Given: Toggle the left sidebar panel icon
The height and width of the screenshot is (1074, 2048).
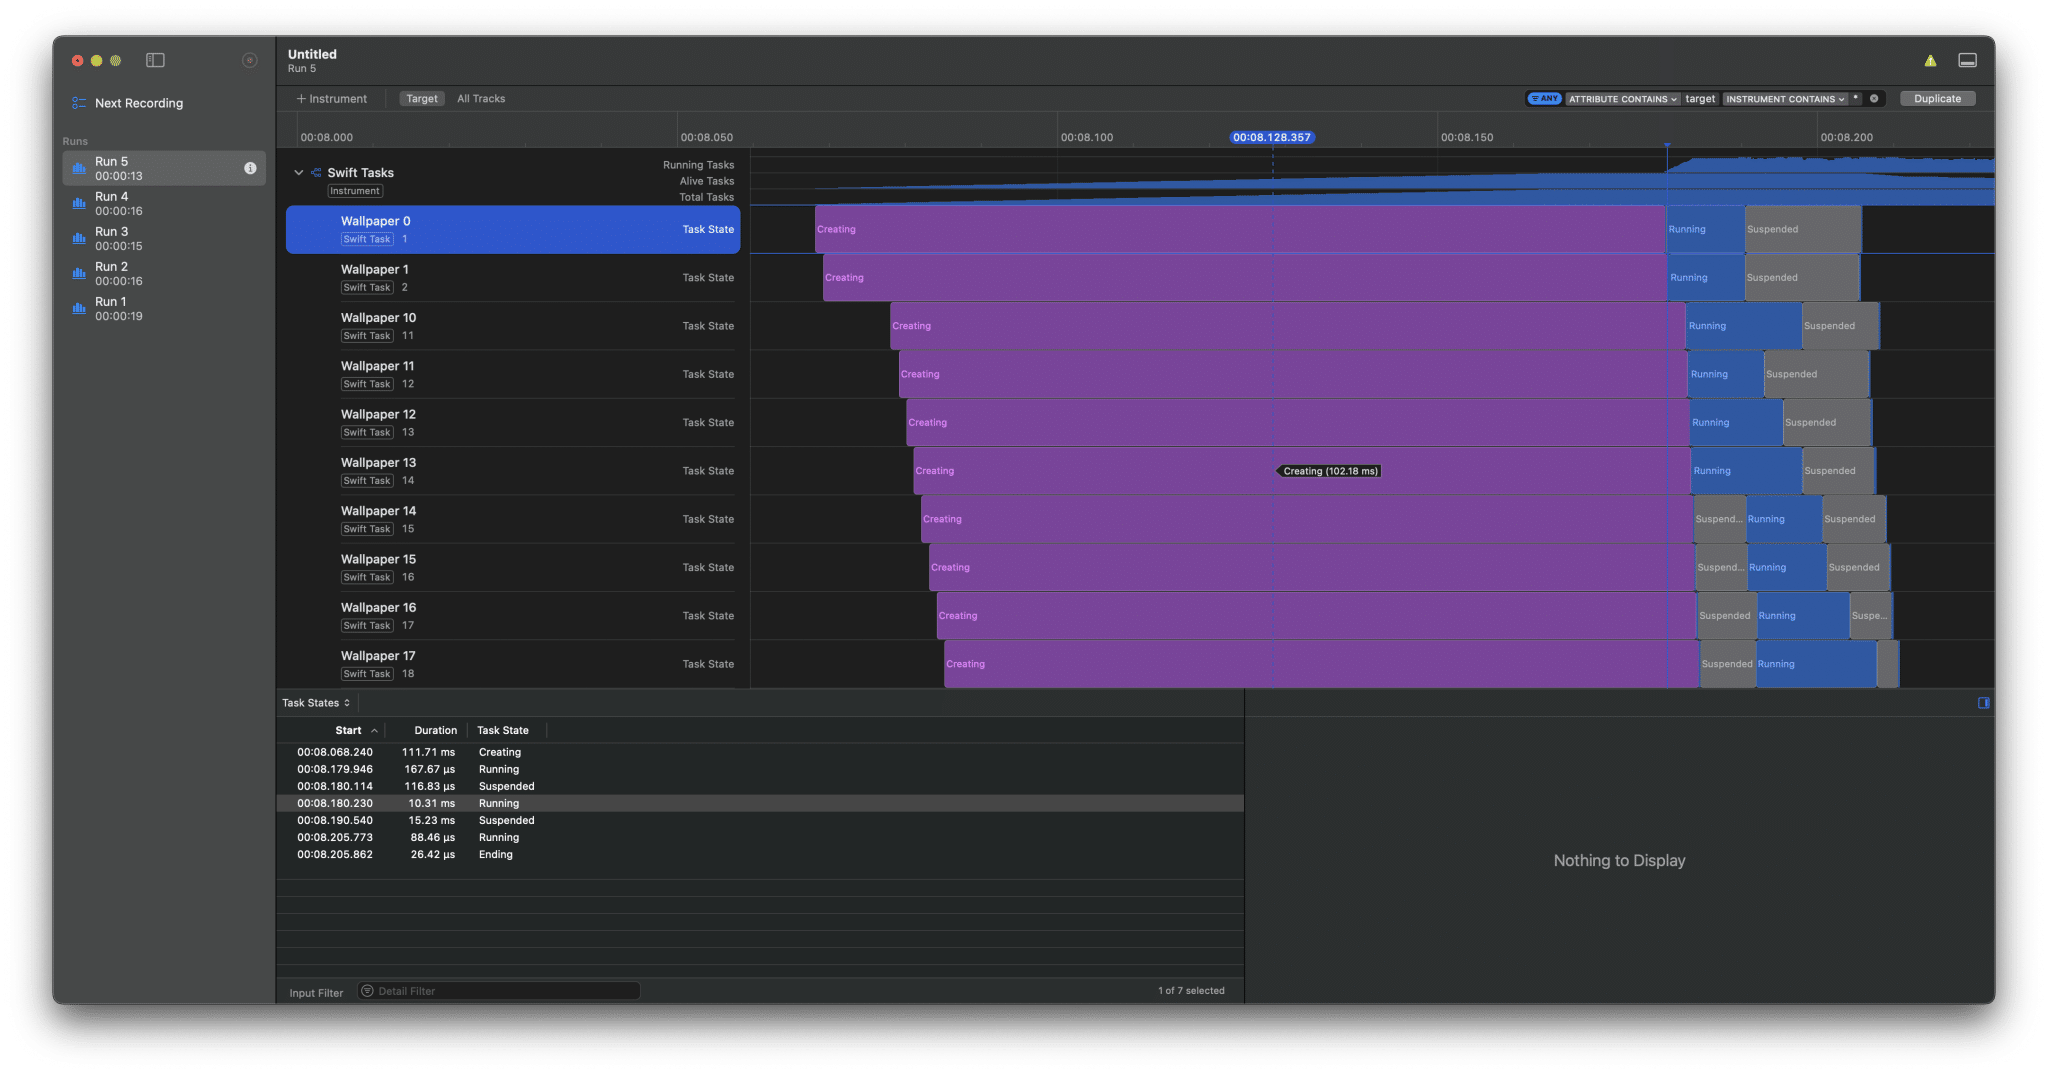Looking at the screenshot, I should [155, 60].
